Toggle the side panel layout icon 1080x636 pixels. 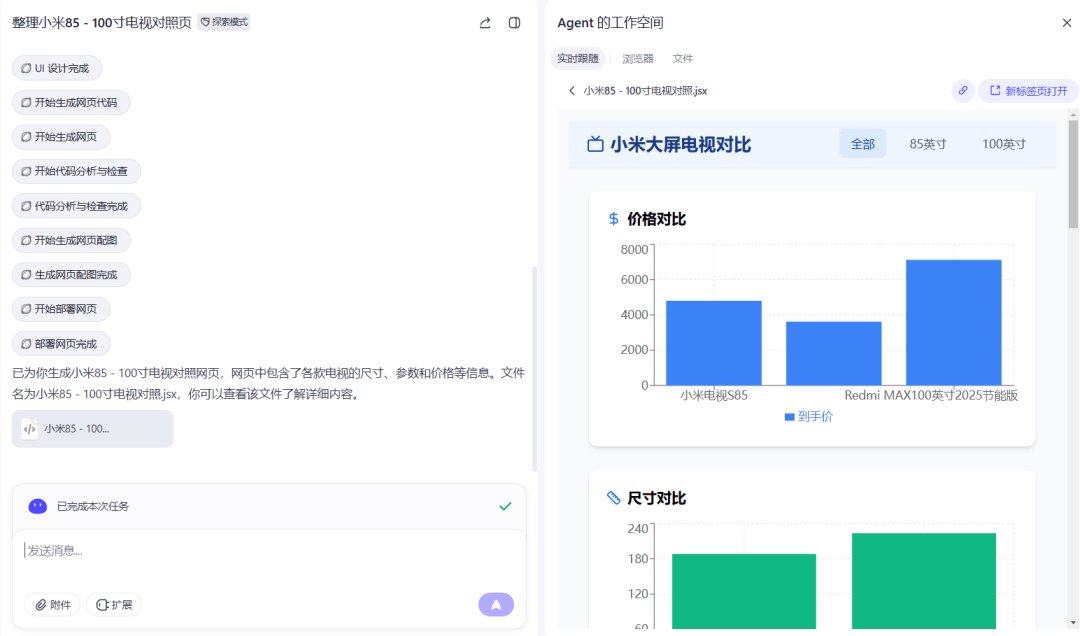click(x=515, y=23)
